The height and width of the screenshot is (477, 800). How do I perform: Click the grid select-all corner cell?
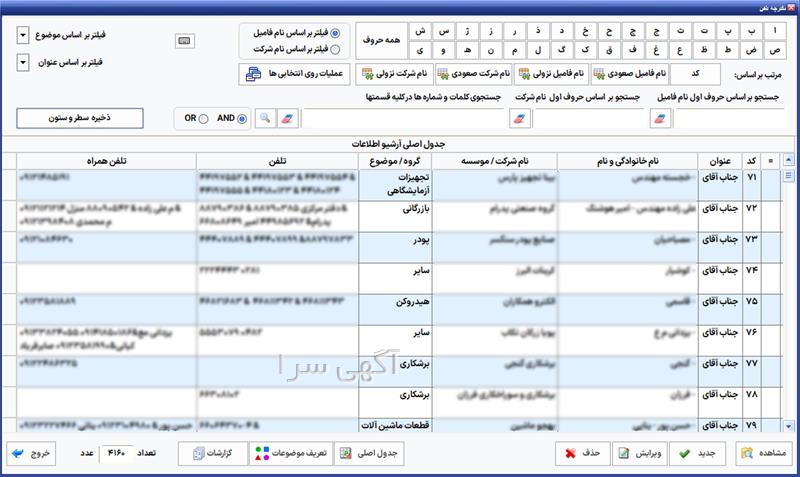tap(770, 161)
